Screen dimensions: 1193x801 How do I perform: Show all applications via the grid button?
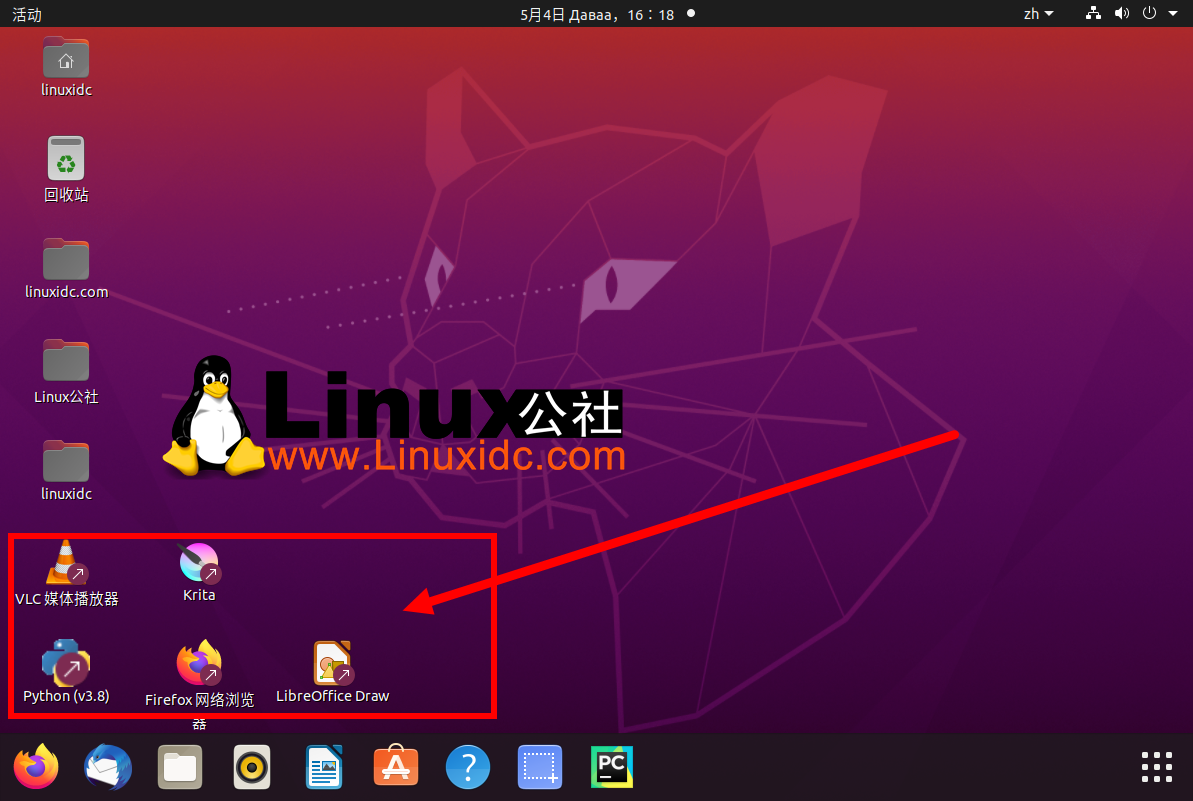point(1156,767)
